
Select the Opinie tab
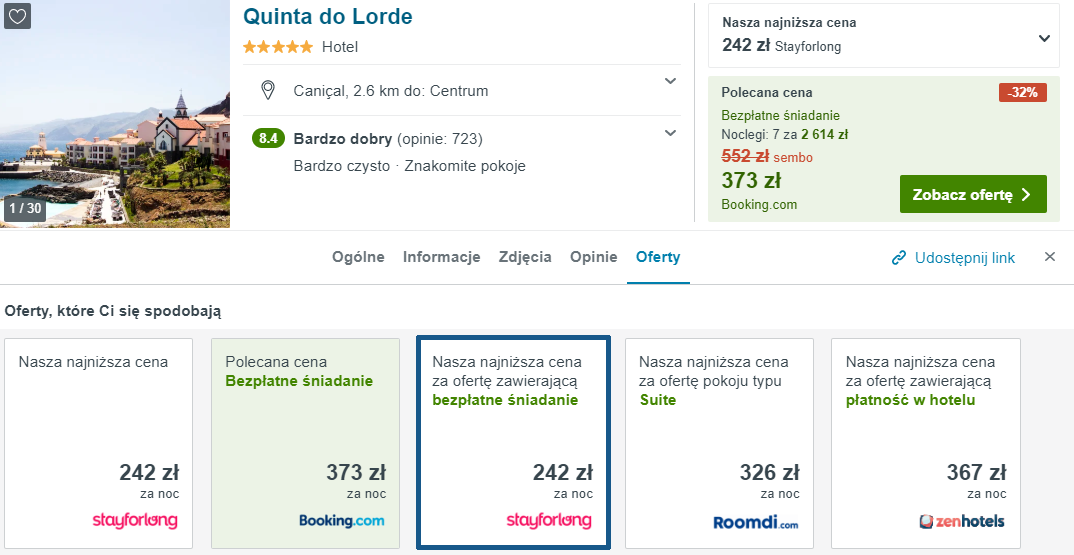pos(593,257)
